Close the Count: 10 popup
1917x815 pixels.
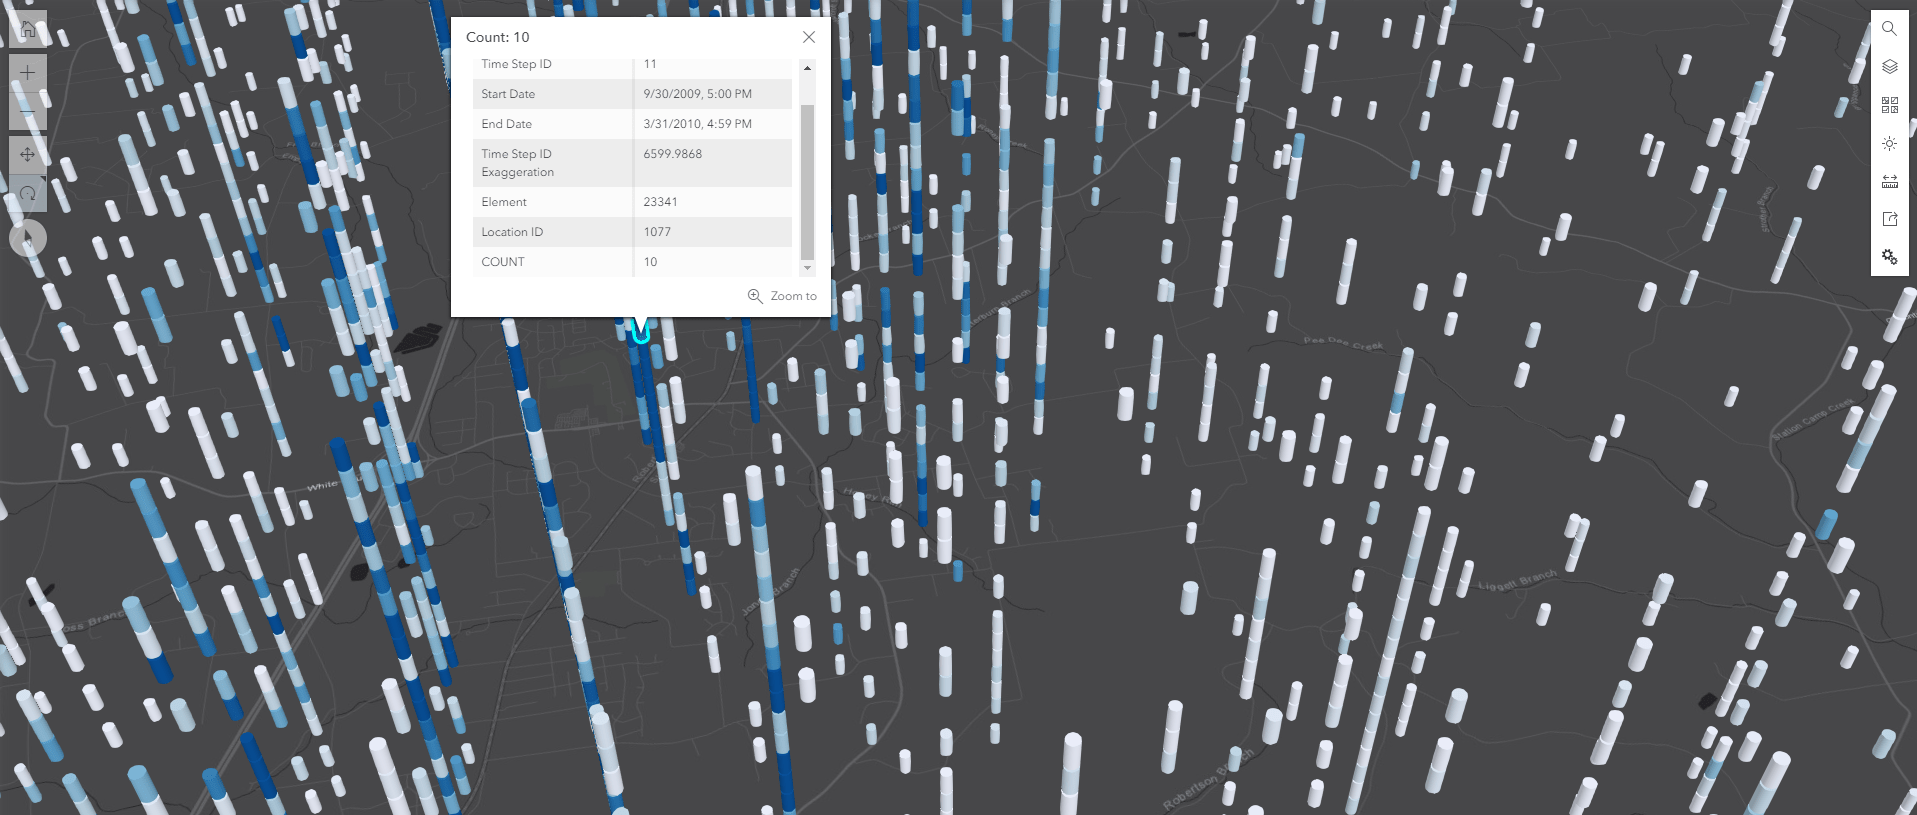[809, 37]
